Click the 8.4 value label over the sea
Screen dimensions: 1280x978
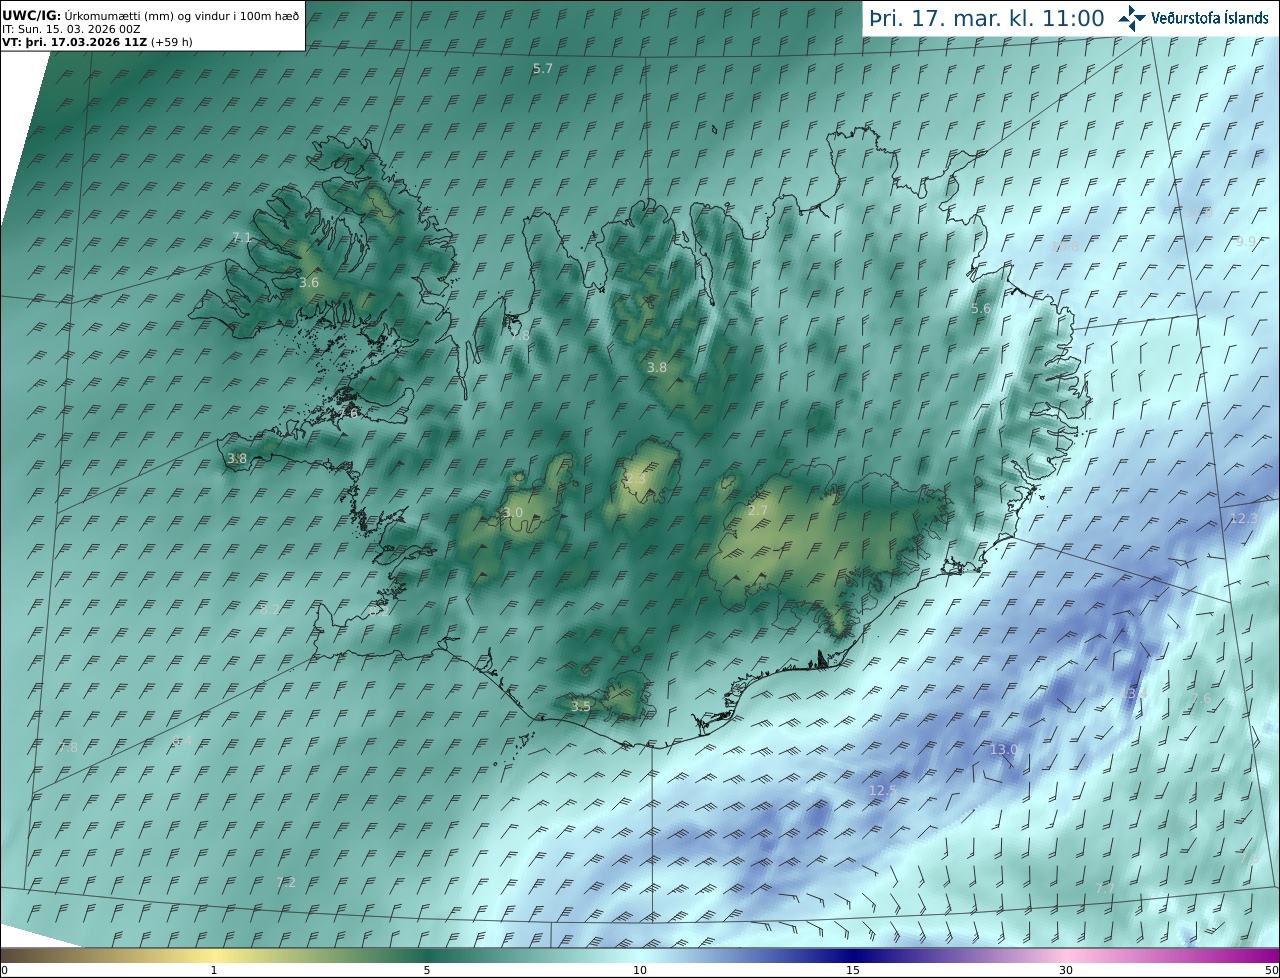(181, 741)
